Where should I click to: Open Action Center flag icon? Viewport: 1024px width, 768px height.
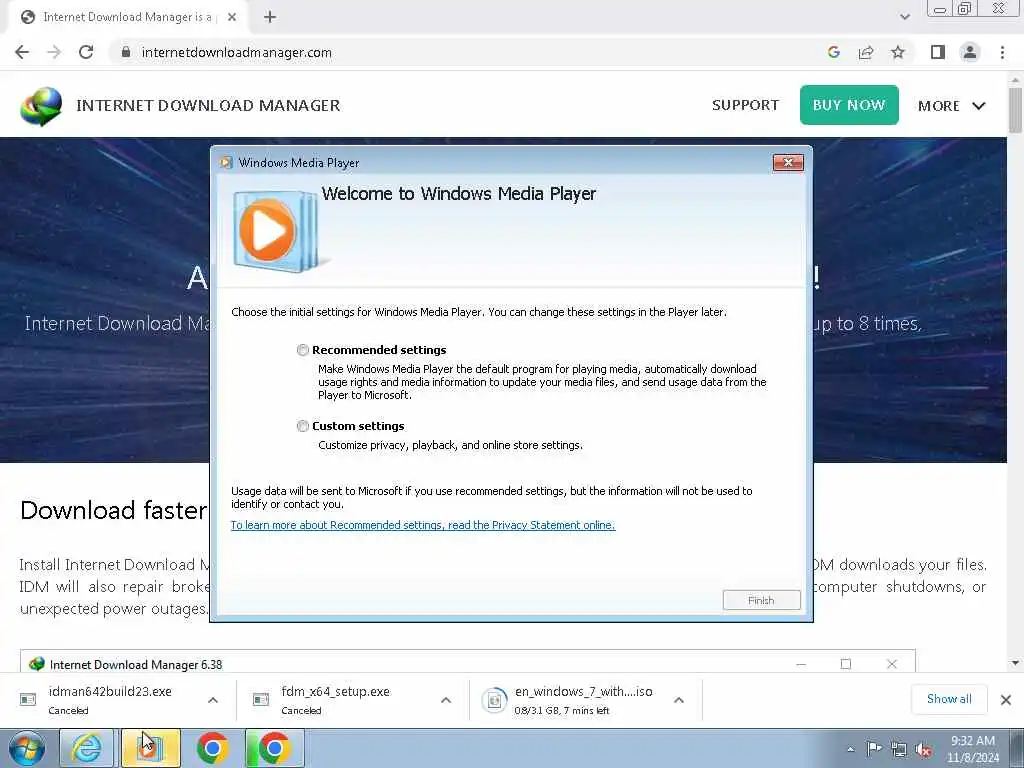point(874,749)
